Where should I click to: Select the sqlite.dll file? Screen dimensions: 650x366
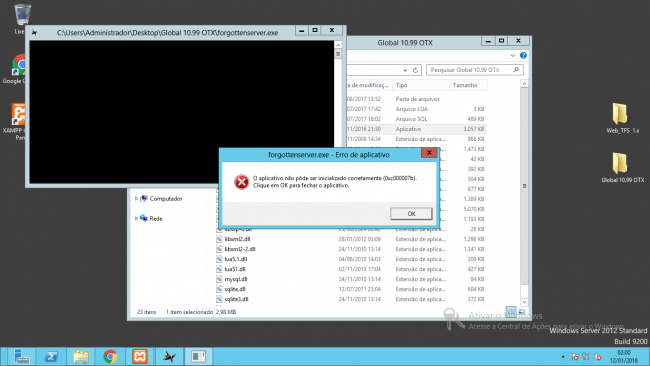tap(235, 289)
